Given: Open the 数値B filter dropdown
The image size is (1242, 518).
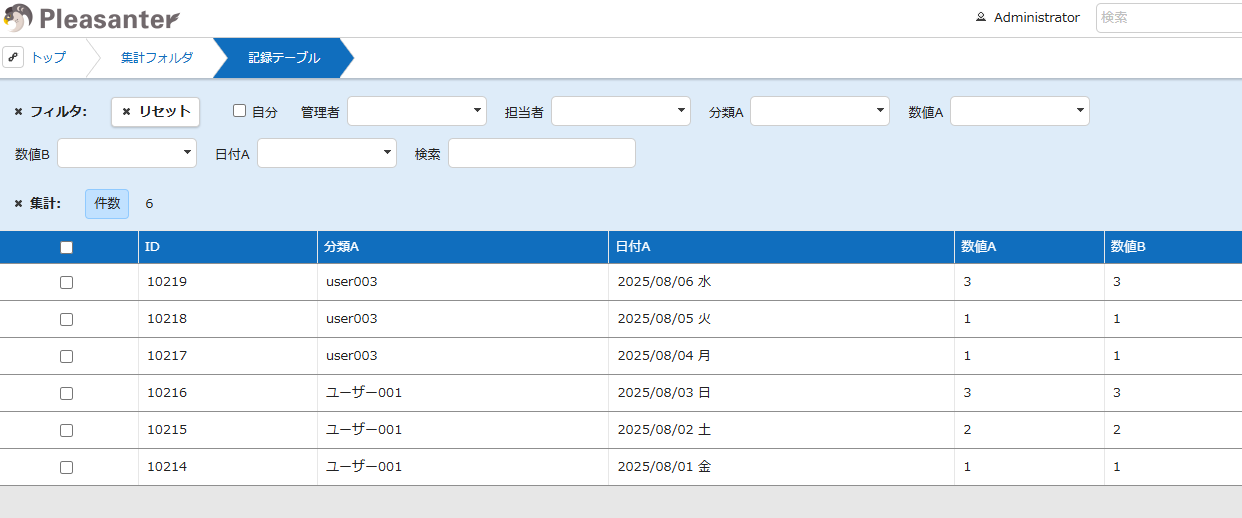Looking at the screenshot, I should (127, 153).
